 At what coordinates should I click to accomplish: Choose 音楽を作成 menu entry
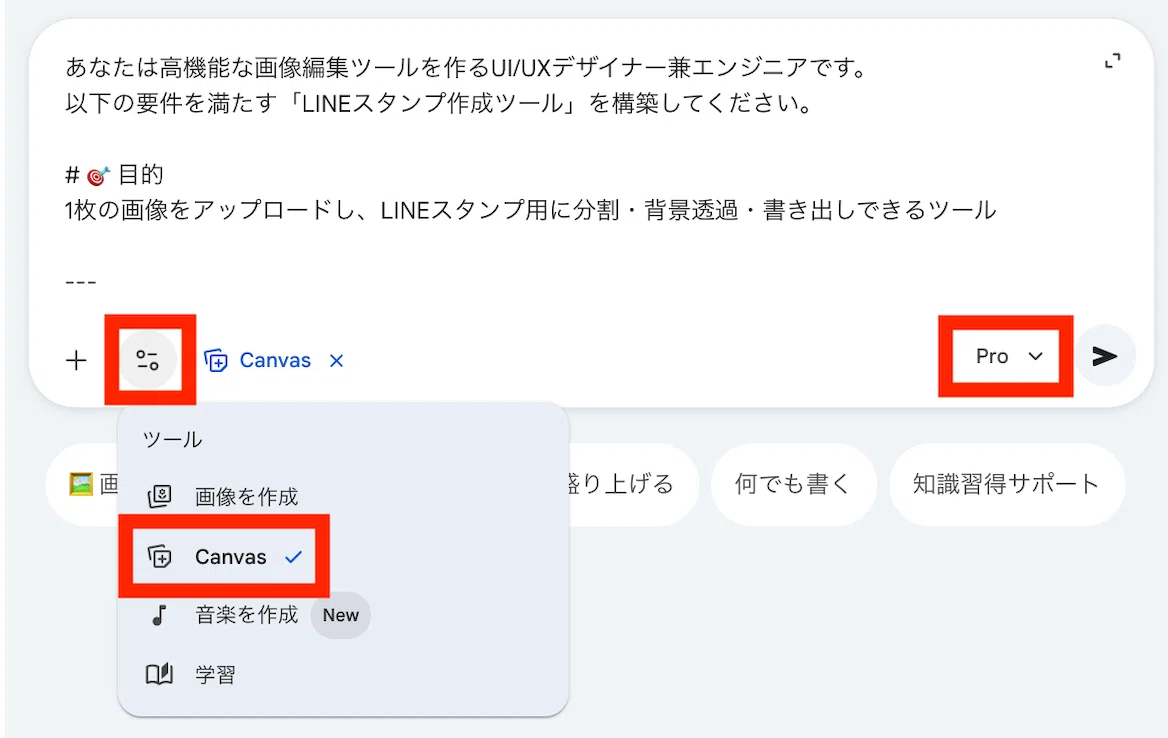(247, 615)
